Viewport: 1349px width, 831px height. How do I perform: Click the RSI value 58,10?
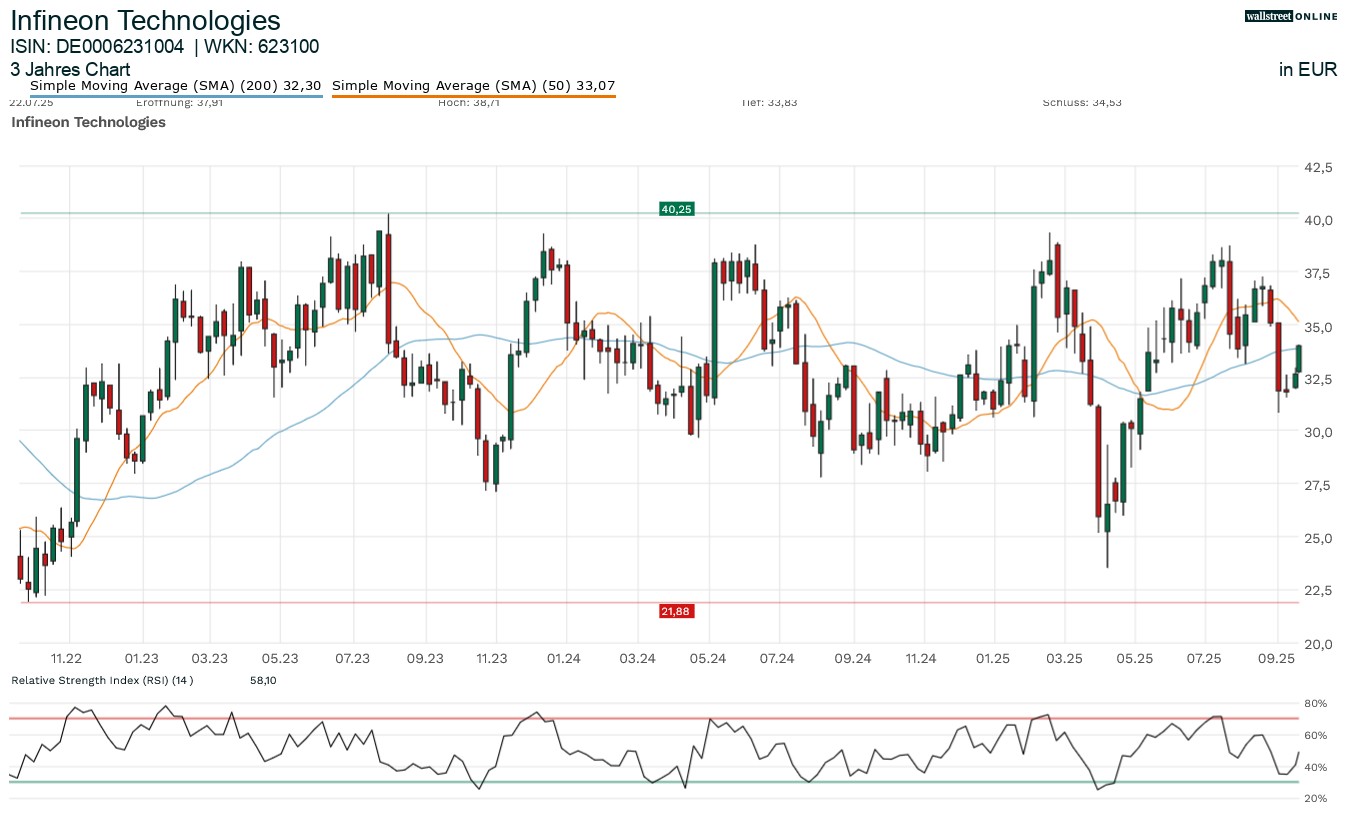point(263,680)
